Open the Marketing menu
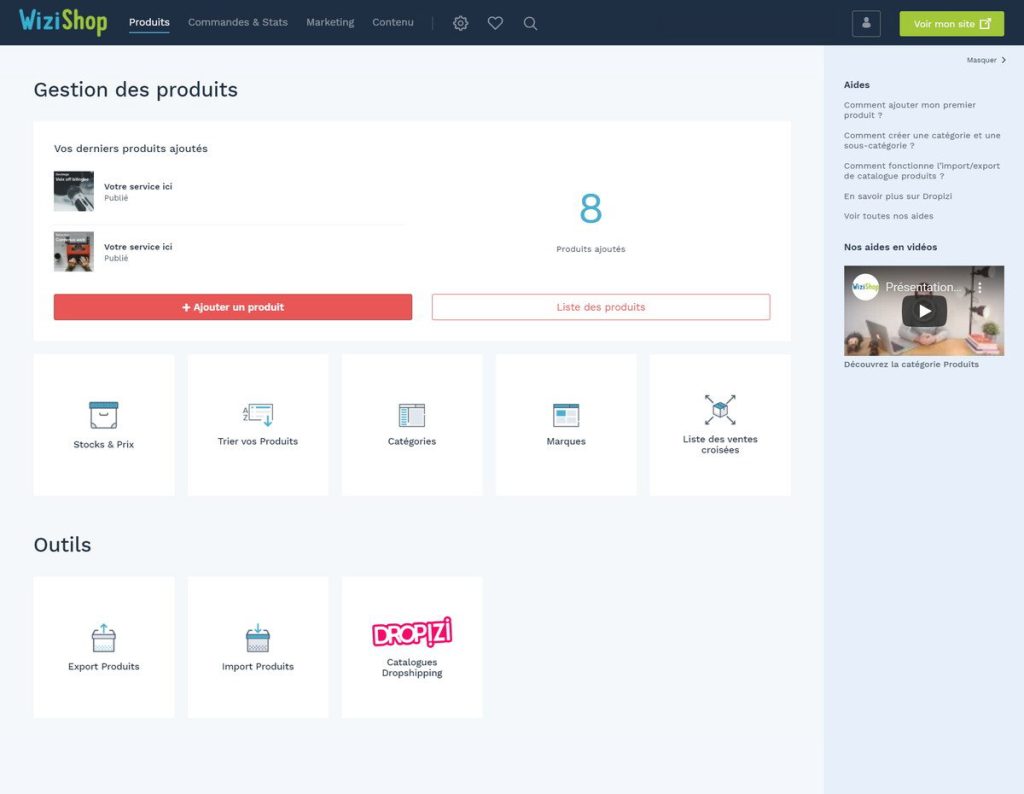Viewport: 1024px width, 794px height. (x=330, y=22)
